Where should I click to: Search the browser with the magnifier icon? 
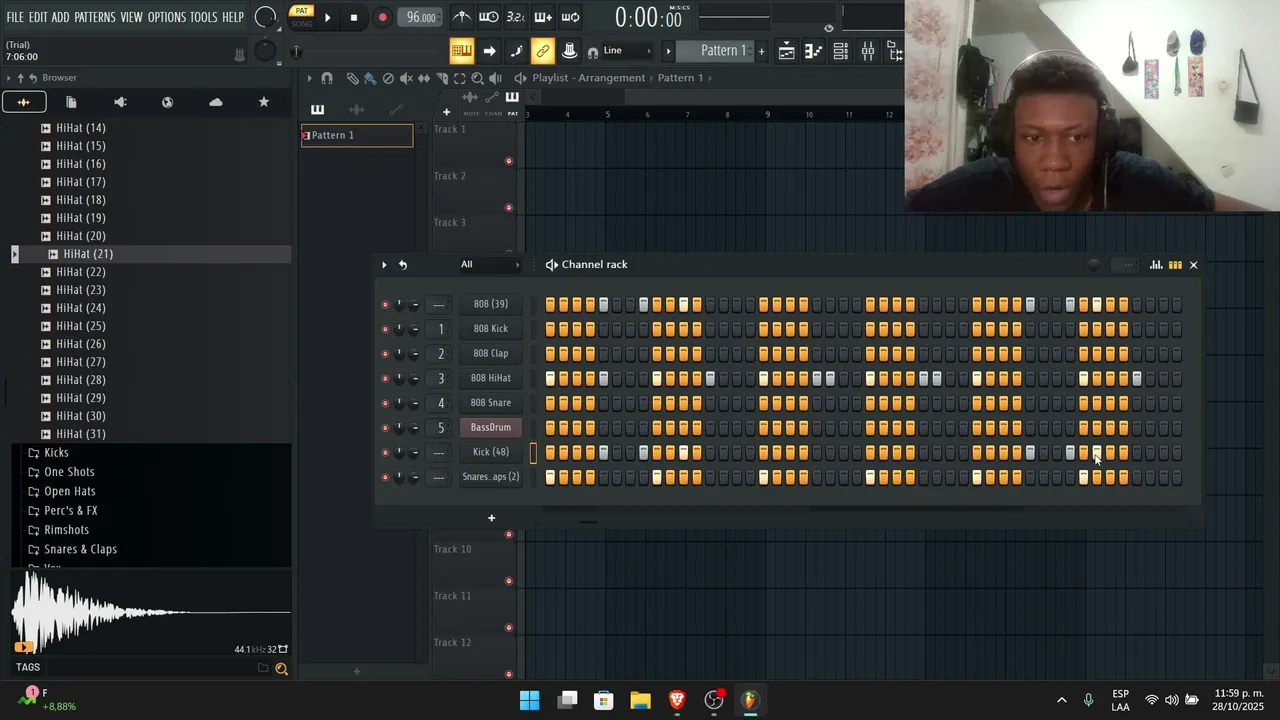pyautogui.click(x=281, y=668)
